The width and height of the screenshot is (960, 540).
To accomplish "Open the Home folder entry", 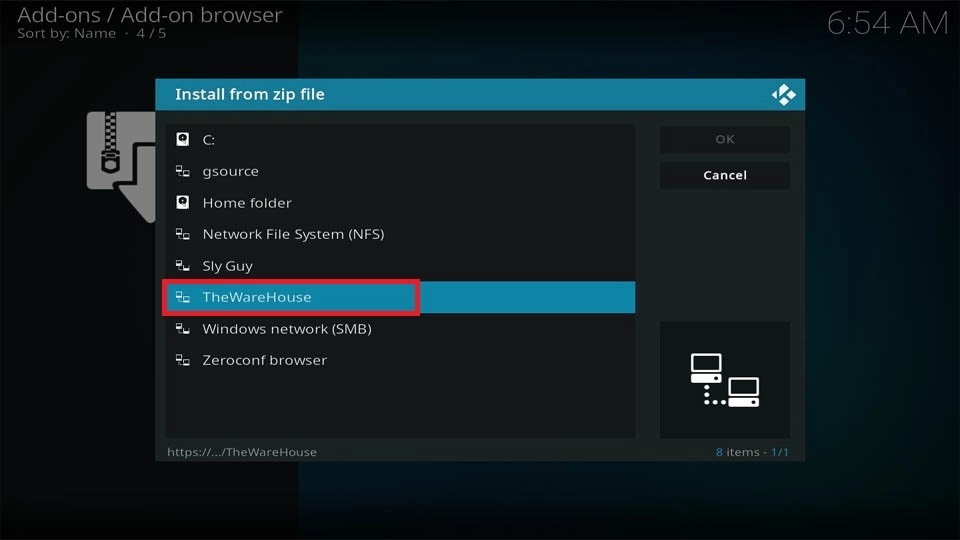I will 400,203.
